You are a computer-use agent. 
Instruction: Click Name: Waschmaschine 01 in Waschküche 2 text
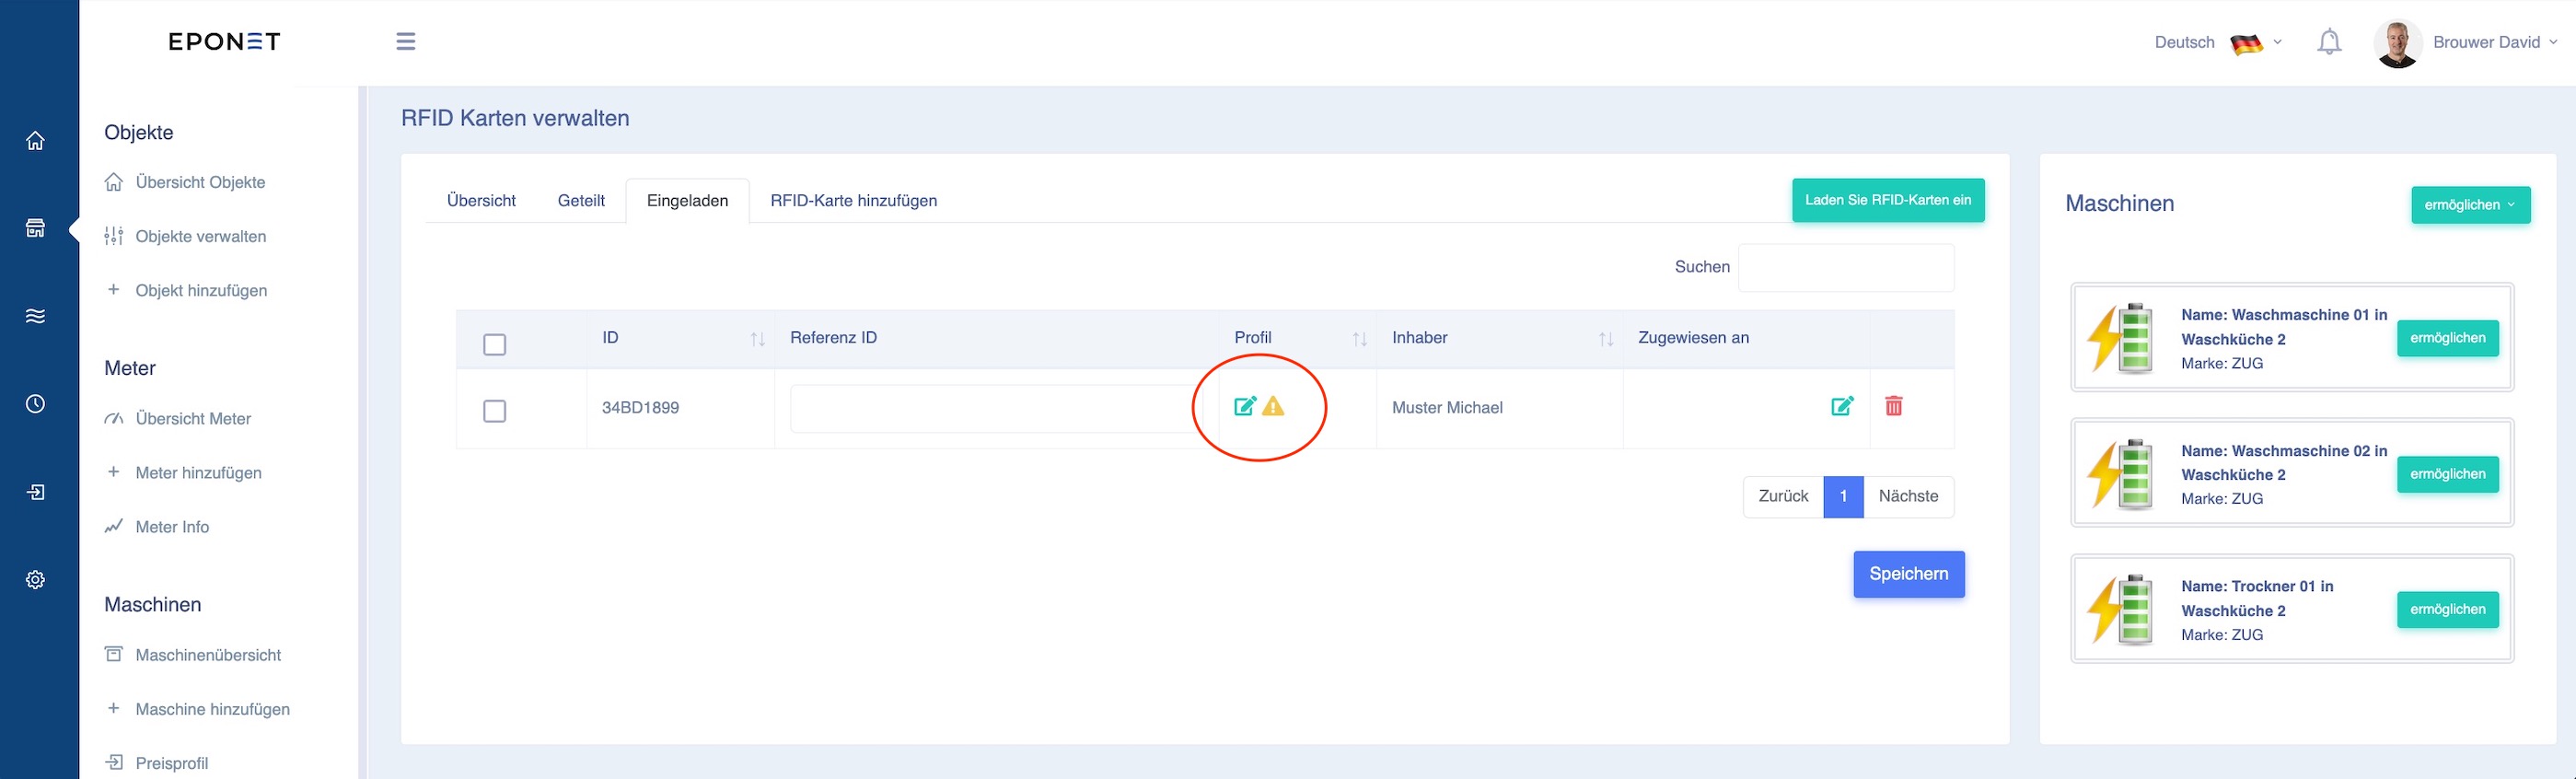coord(2284,327)
